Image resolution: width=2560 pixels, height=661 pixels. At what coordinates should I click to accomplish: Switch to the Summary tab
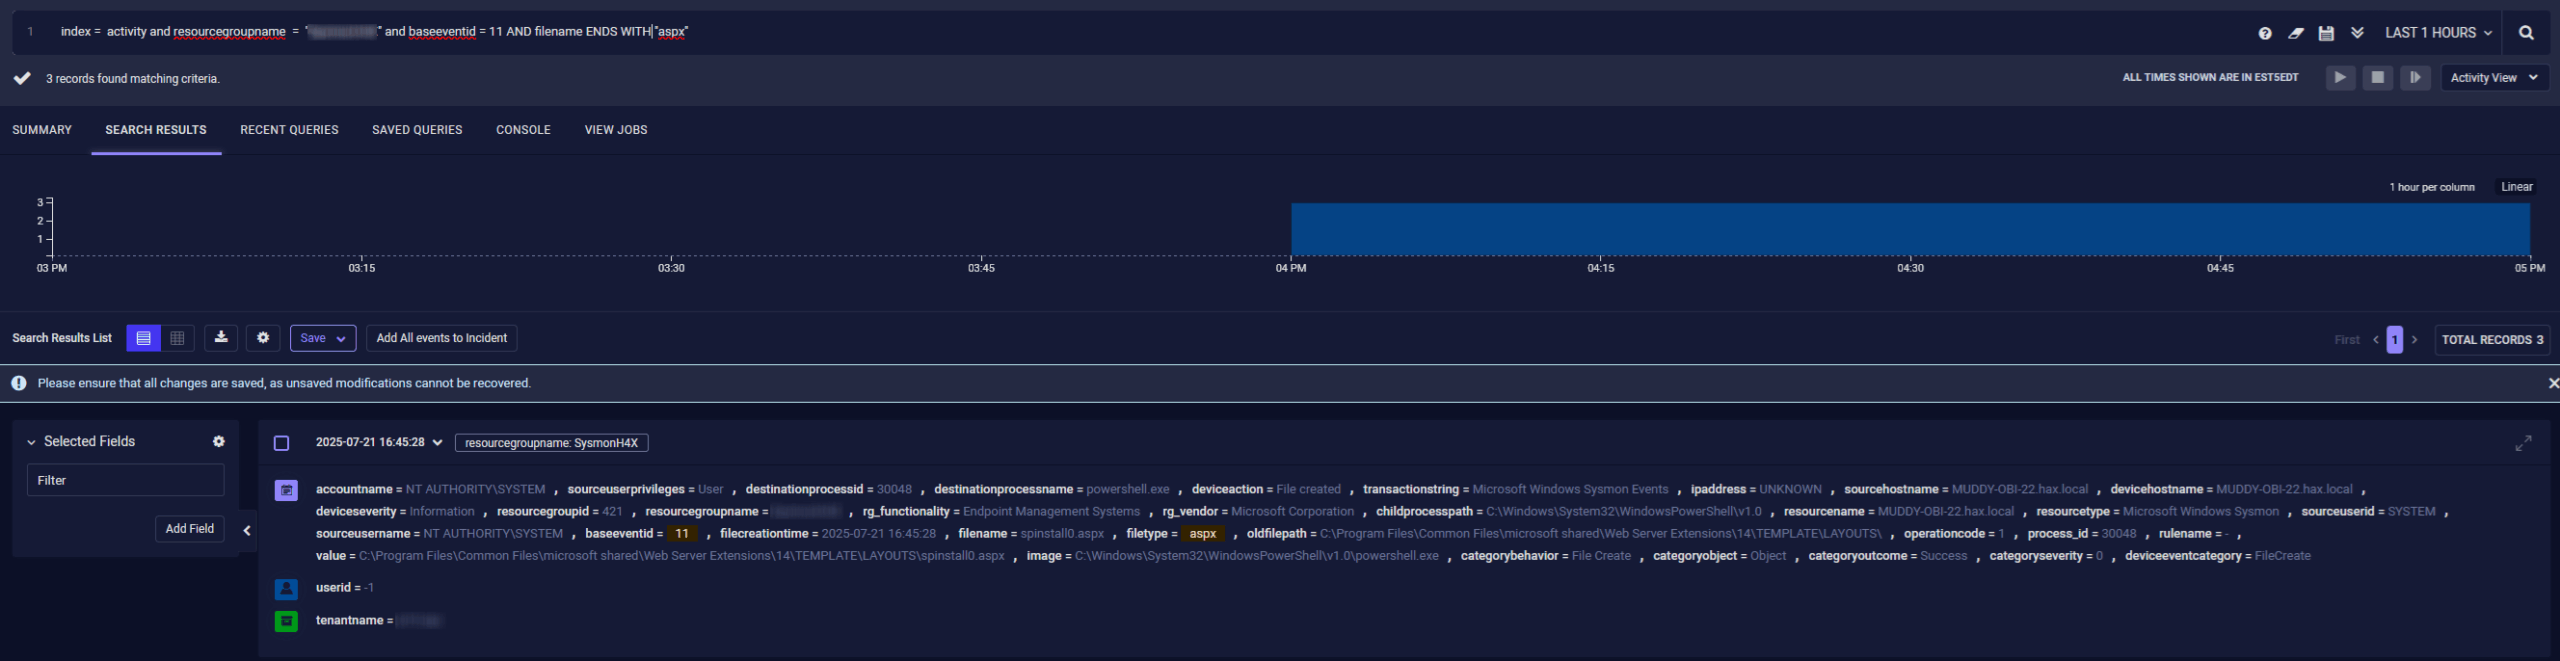pos(42,130)
